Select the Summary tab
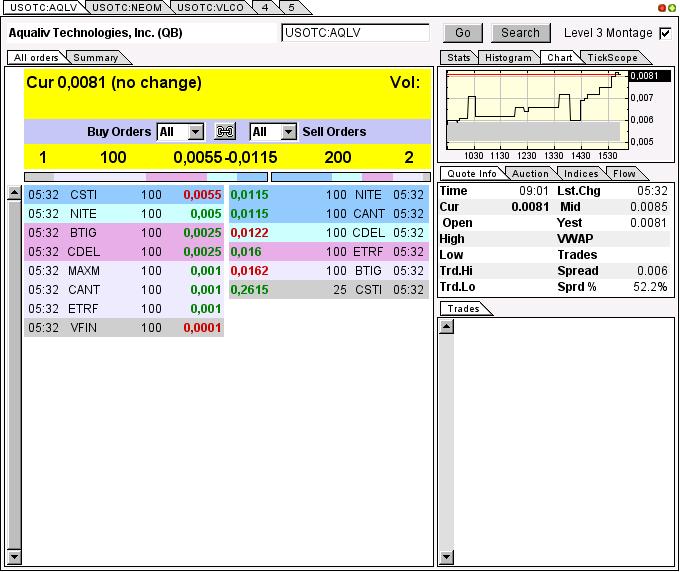Screen dimensions: 680x572 point(96,58)
